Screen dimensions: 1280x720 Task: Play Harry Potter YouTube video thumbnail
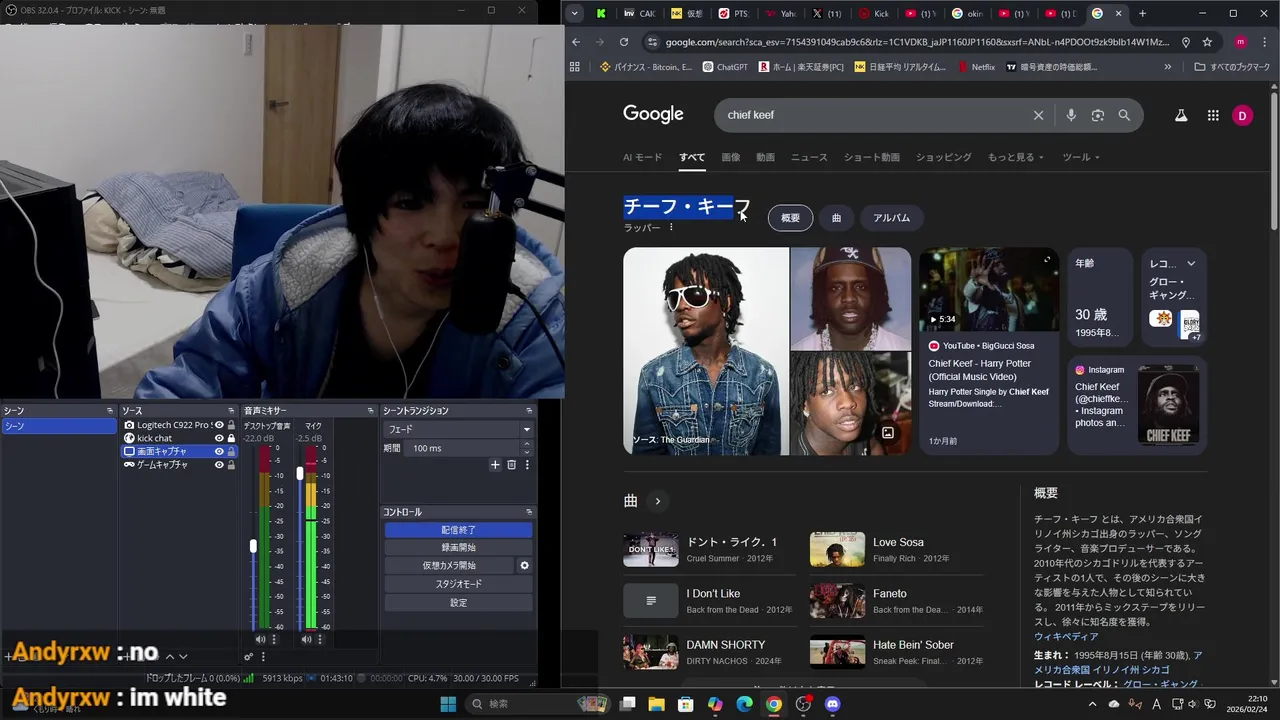pyautogui.click(x=989, y=289)
